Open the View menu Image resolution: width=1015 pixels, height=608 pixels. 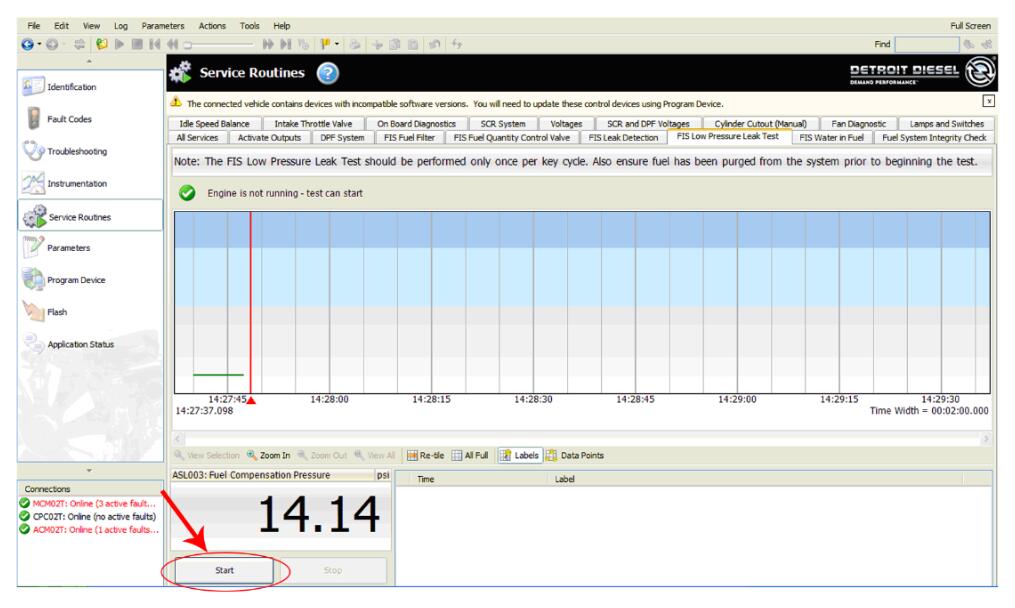91,26
